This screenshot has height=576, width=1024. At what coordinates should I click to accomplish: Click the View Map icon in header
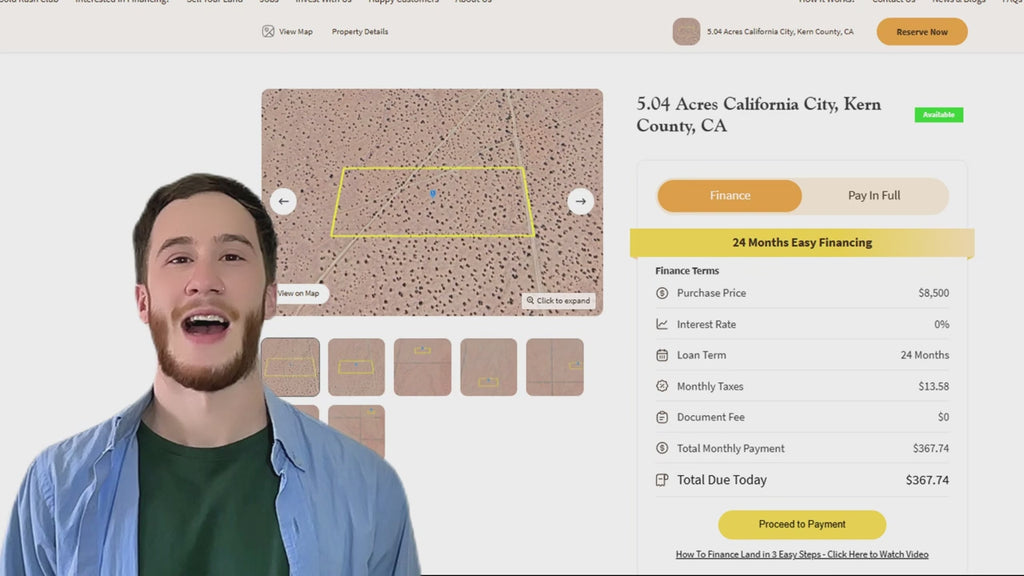tap(268, 31)
